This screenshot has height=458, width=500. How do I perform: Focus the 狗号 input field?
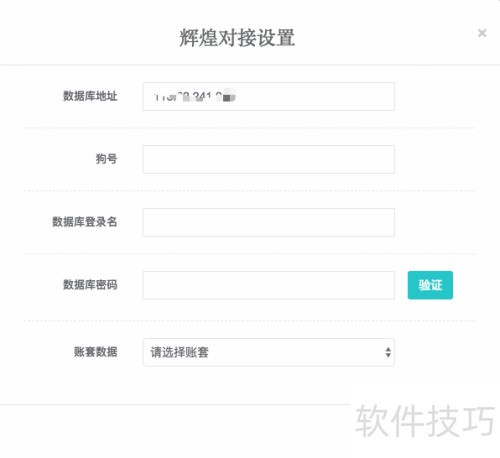(269, 159)
